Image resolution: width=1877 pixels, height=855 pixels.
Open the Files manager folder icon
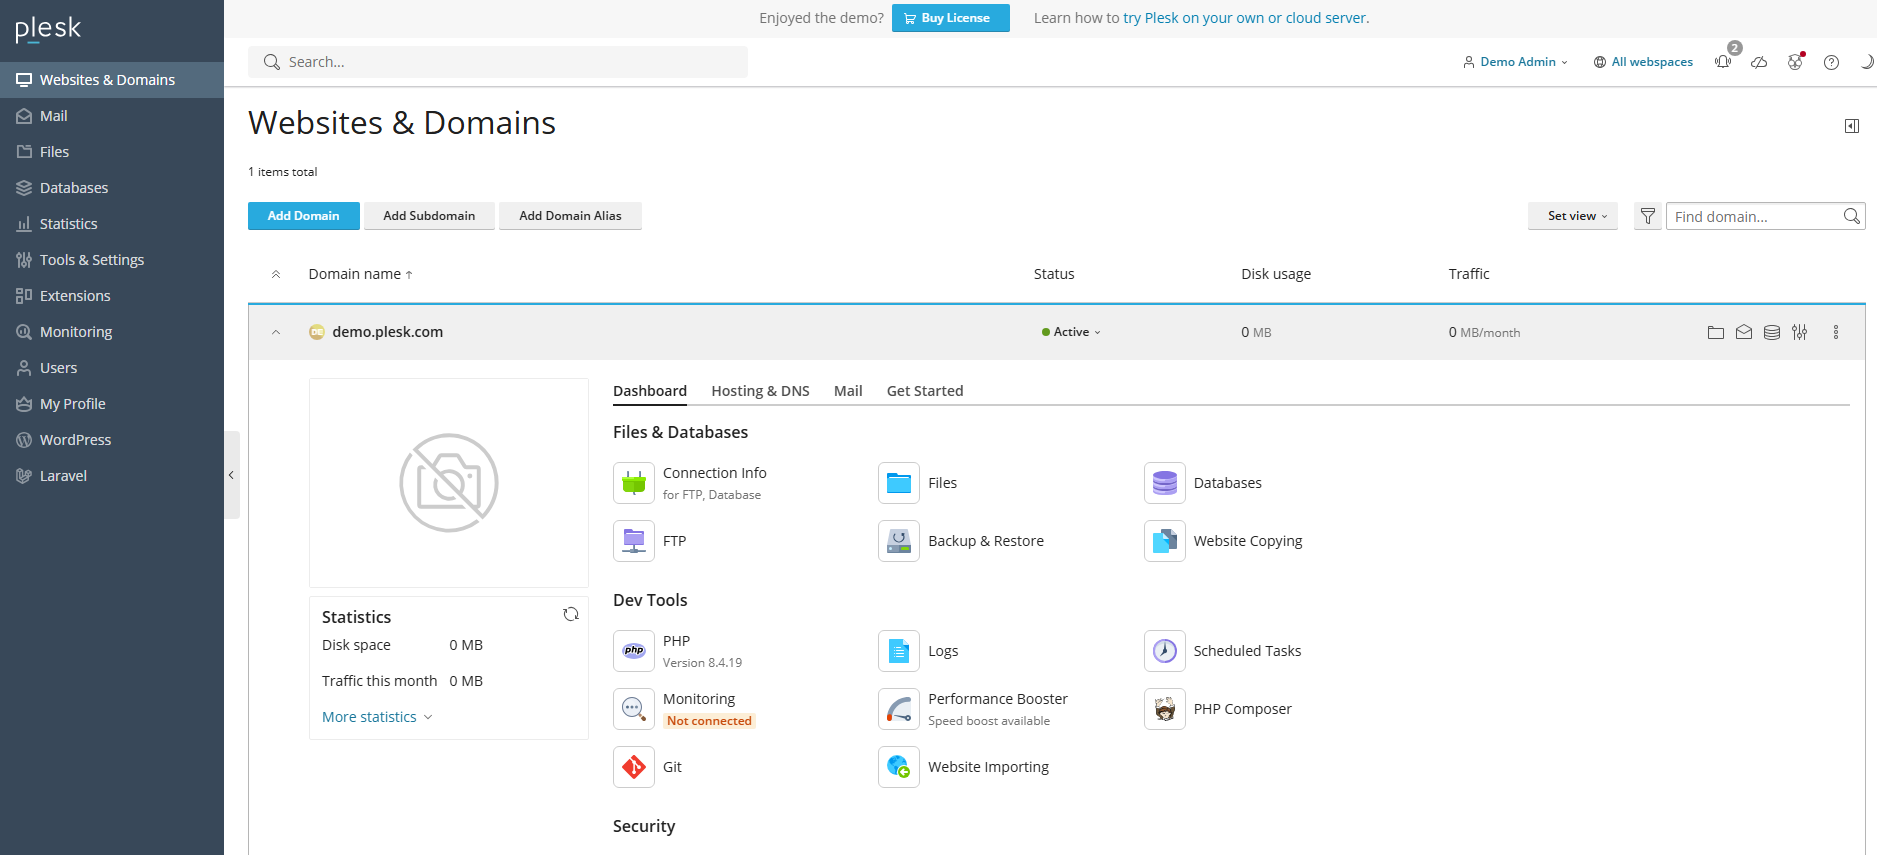coord(899,483)
